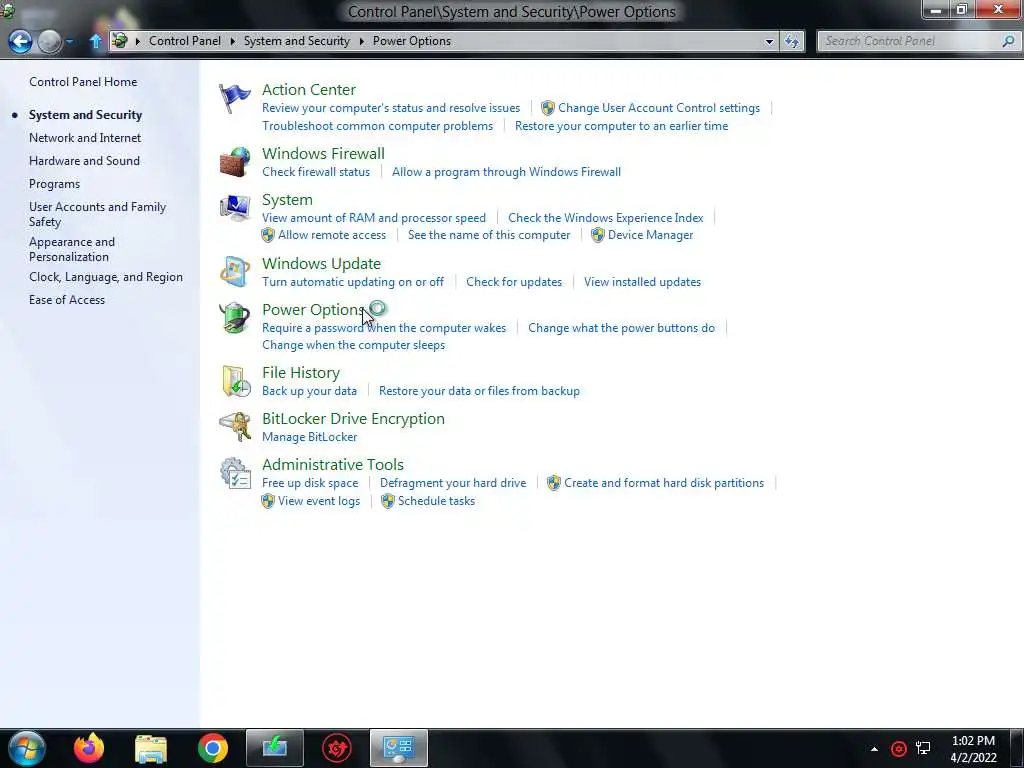The height and width of the screenshot is (768, 1024).
Task: Launch Firefox from the taskbar
Action: (89, 748)
